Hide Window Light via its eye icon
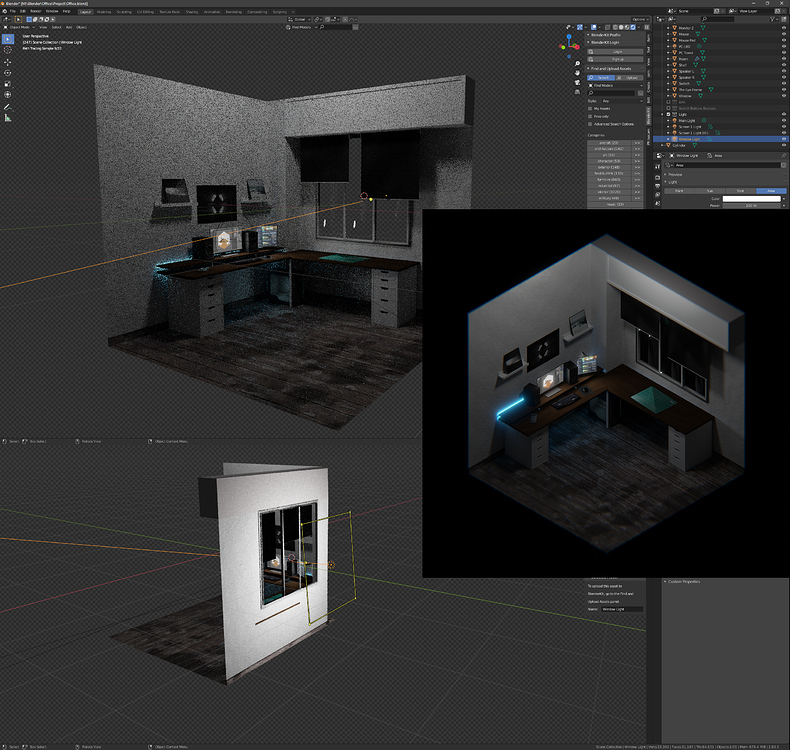 click(783, 139)
